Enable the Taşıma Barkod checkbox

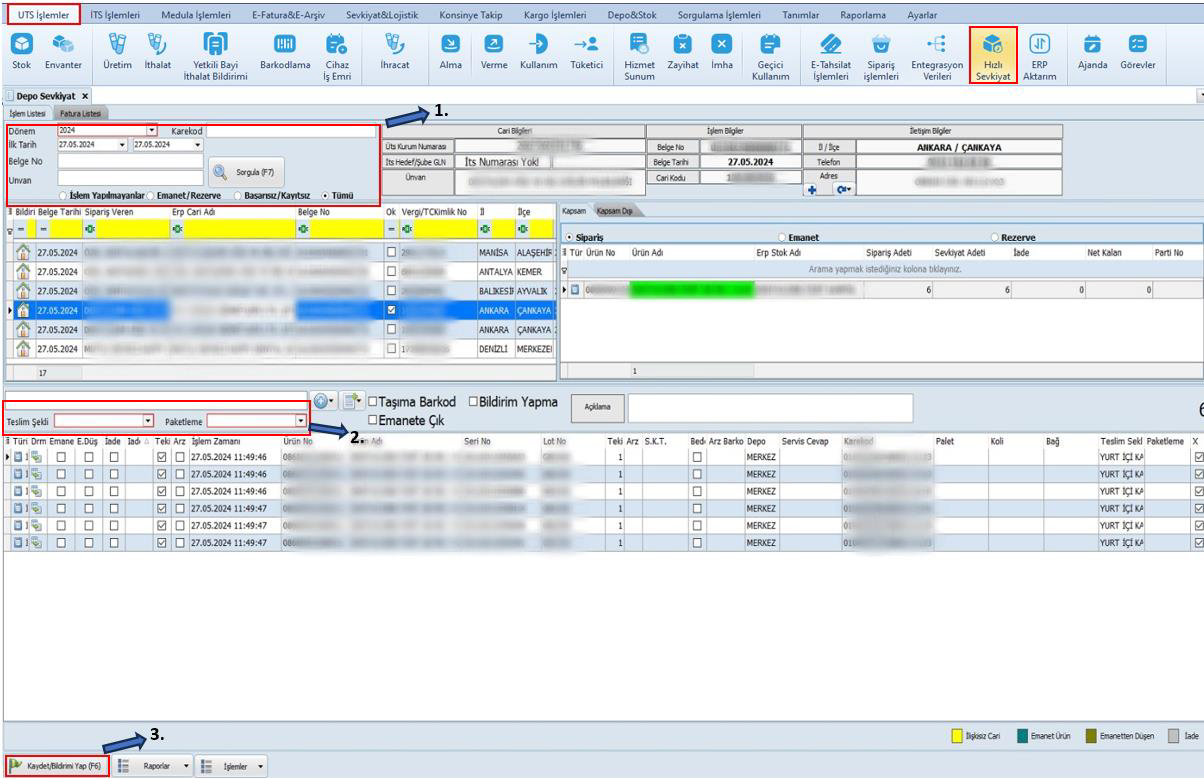click(372, 402)
